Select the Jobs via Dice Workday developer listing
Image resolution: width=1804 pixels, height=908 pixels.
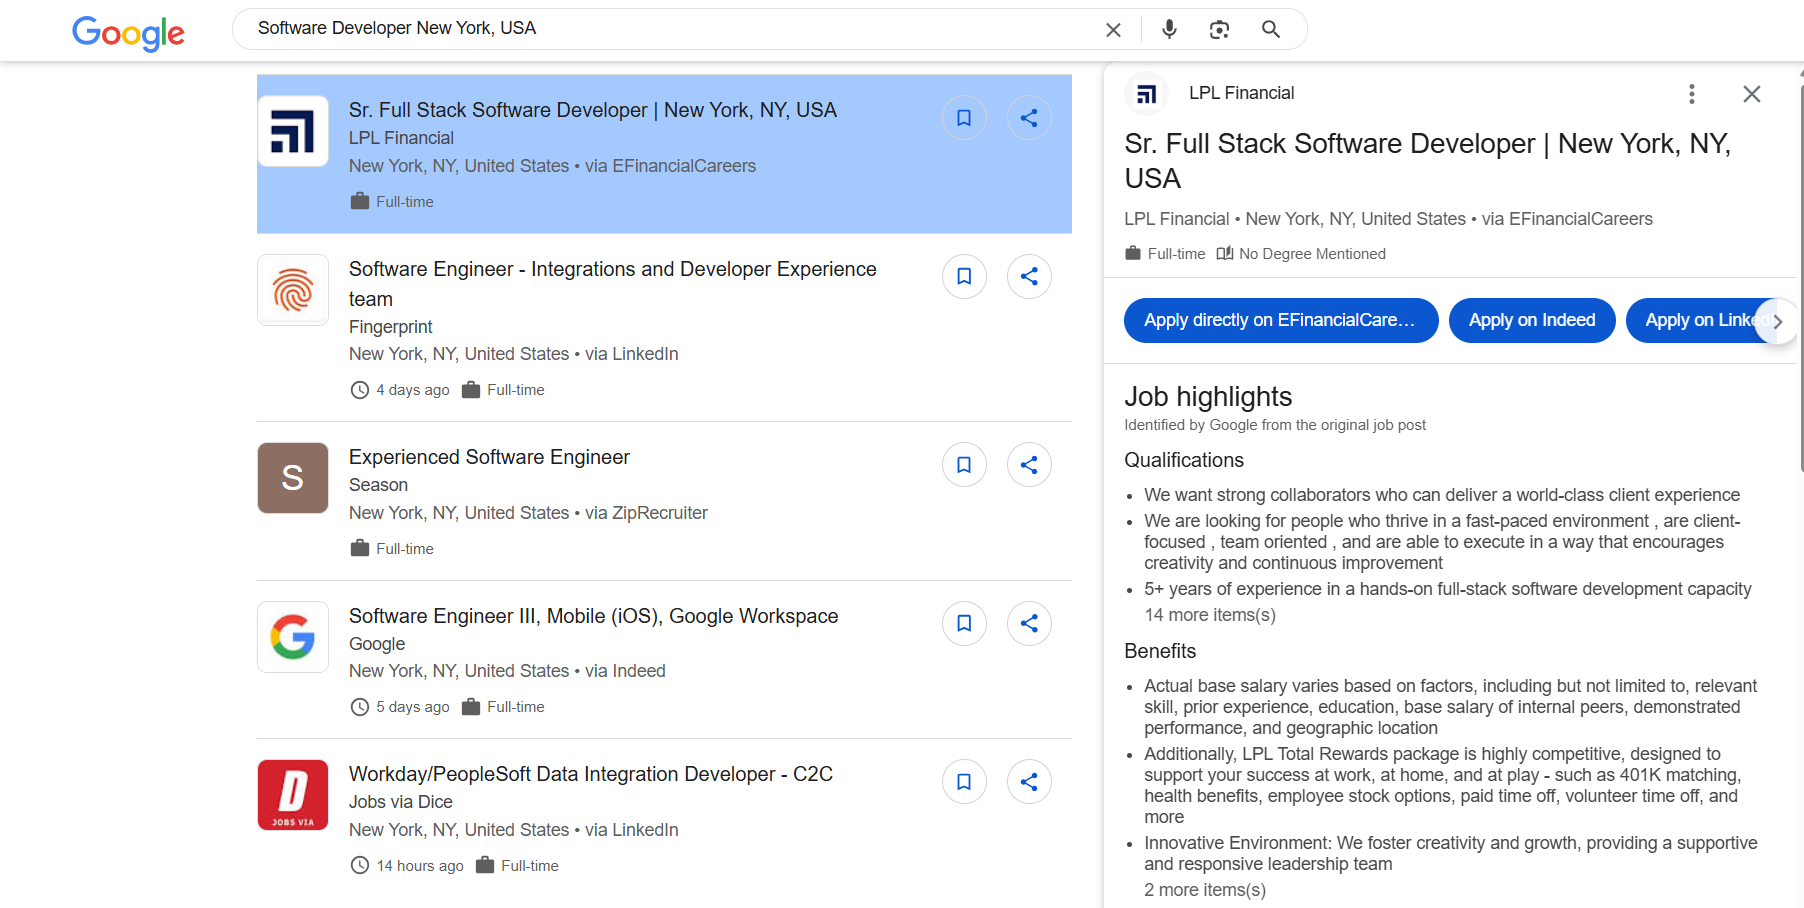tap(590, 773)
